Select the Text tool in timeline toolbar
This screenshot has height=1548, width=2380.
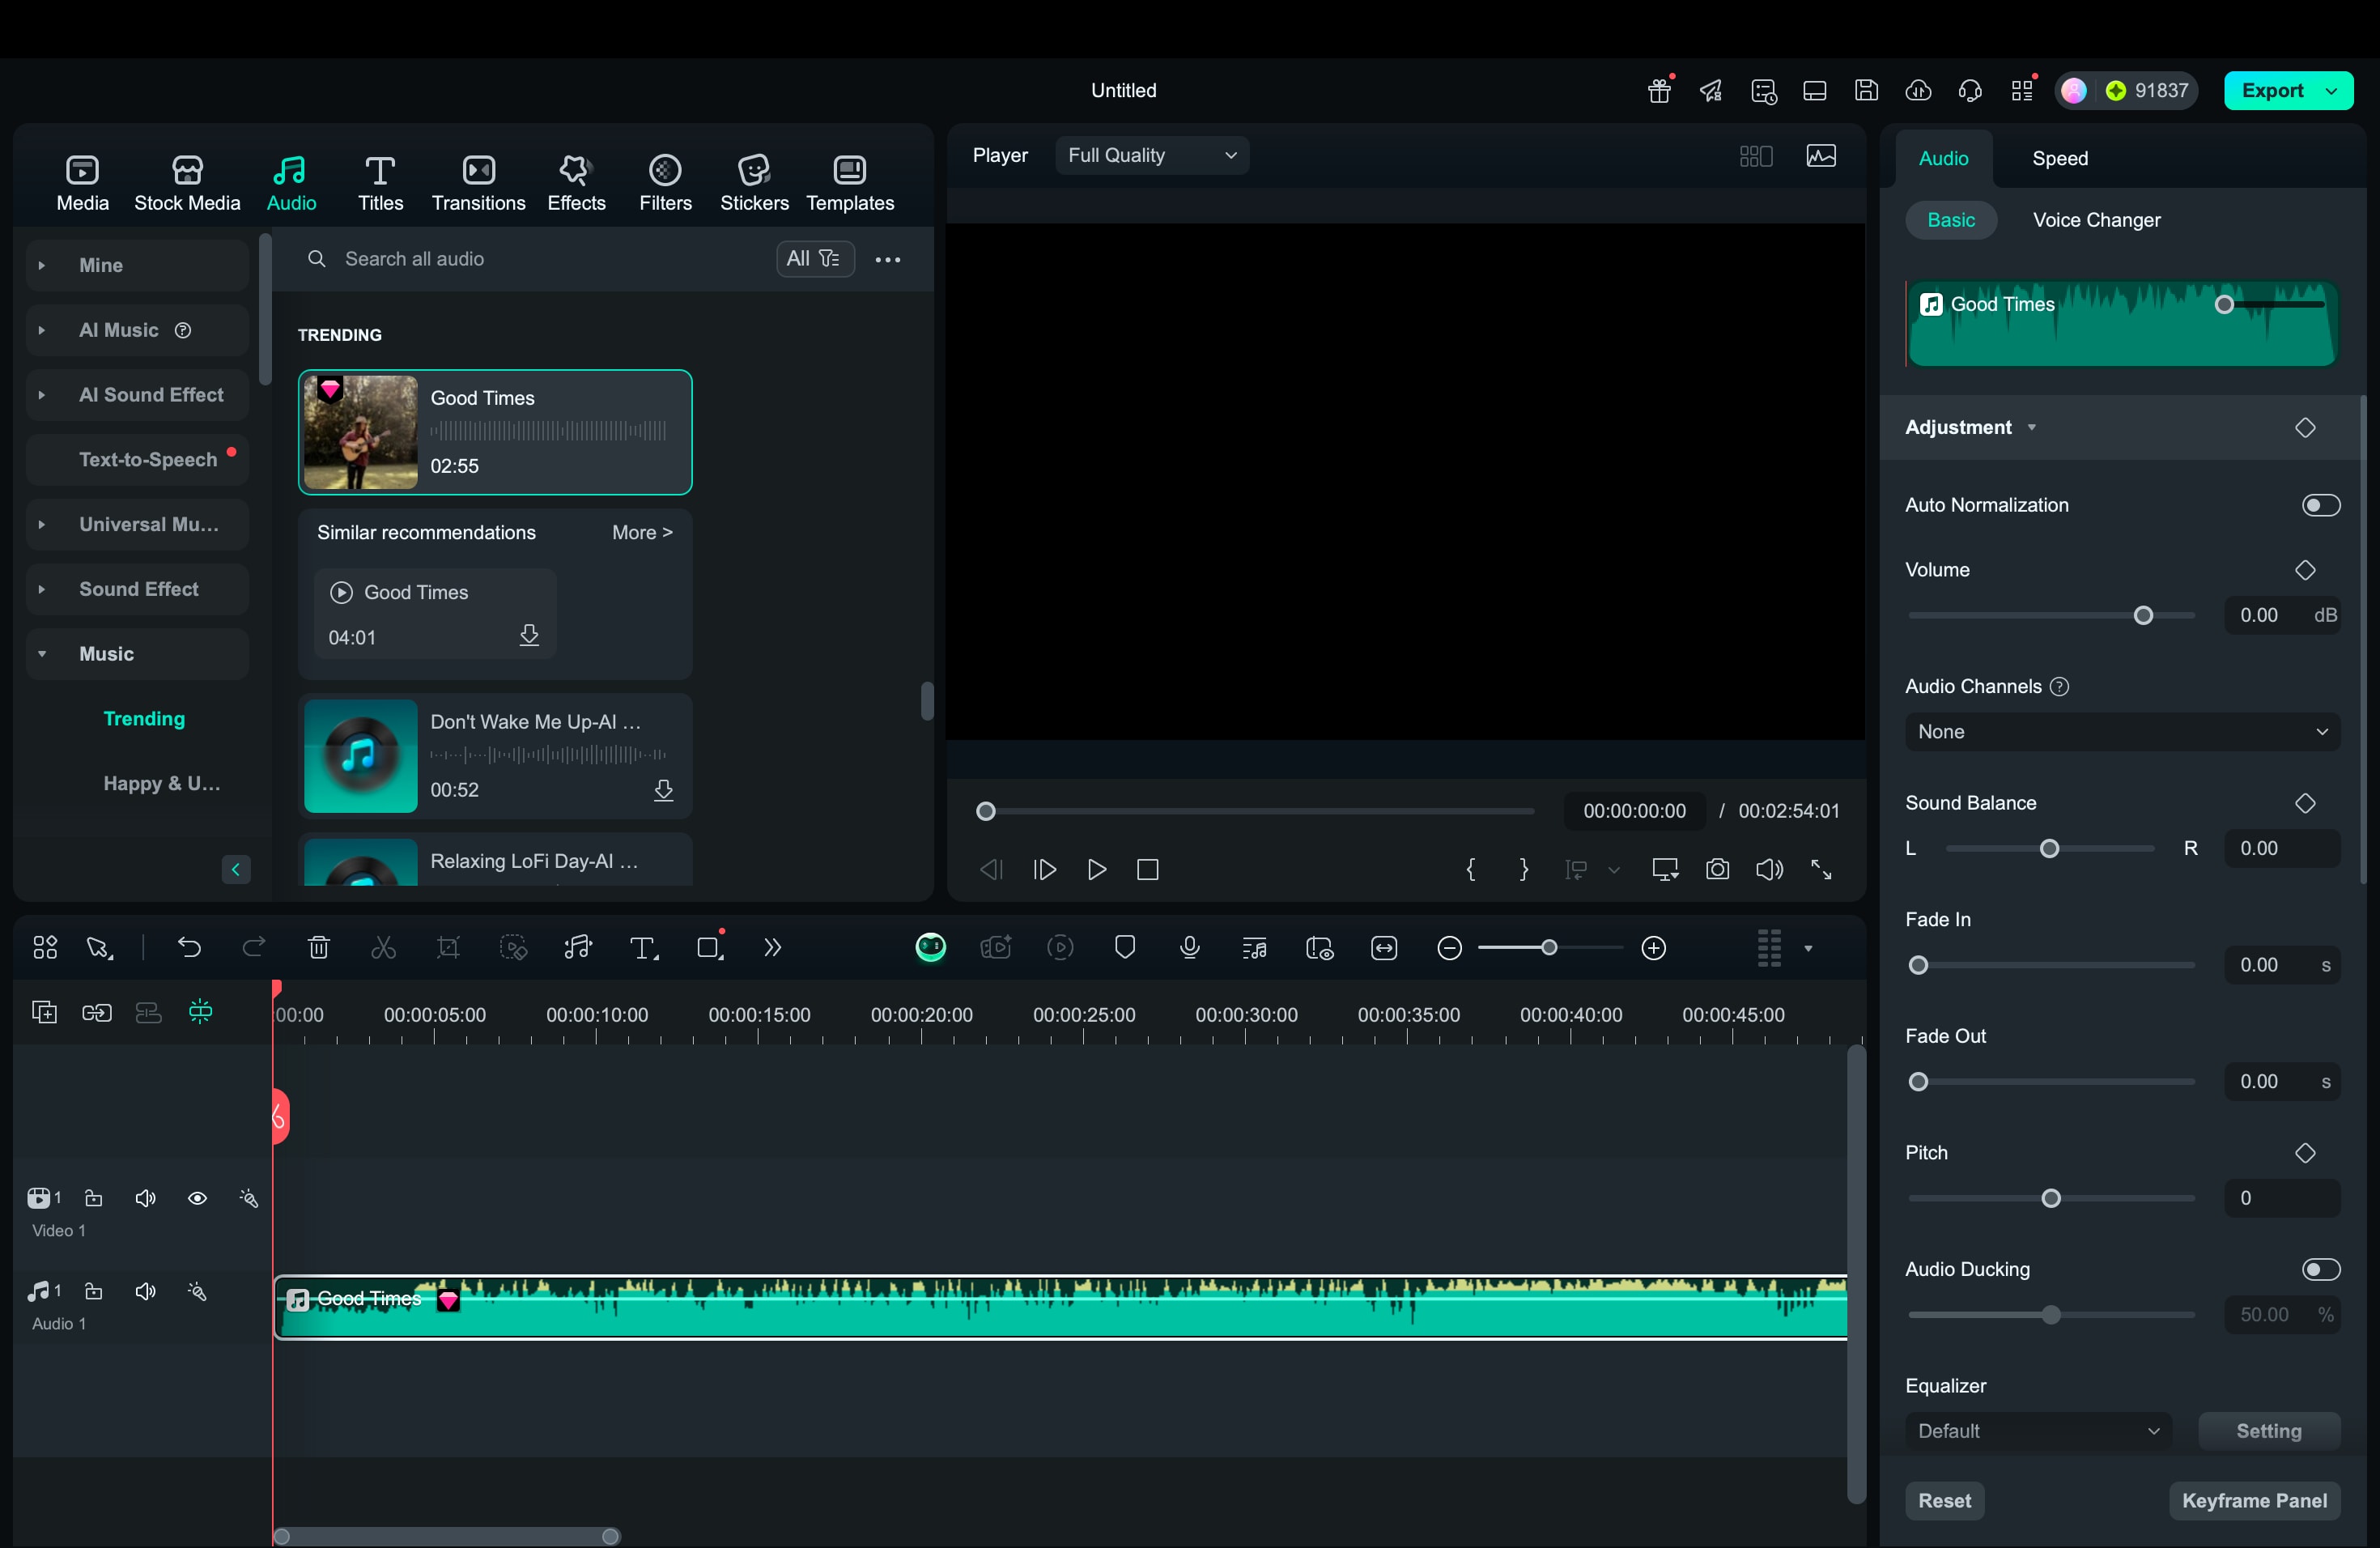[x=643, y=947]
